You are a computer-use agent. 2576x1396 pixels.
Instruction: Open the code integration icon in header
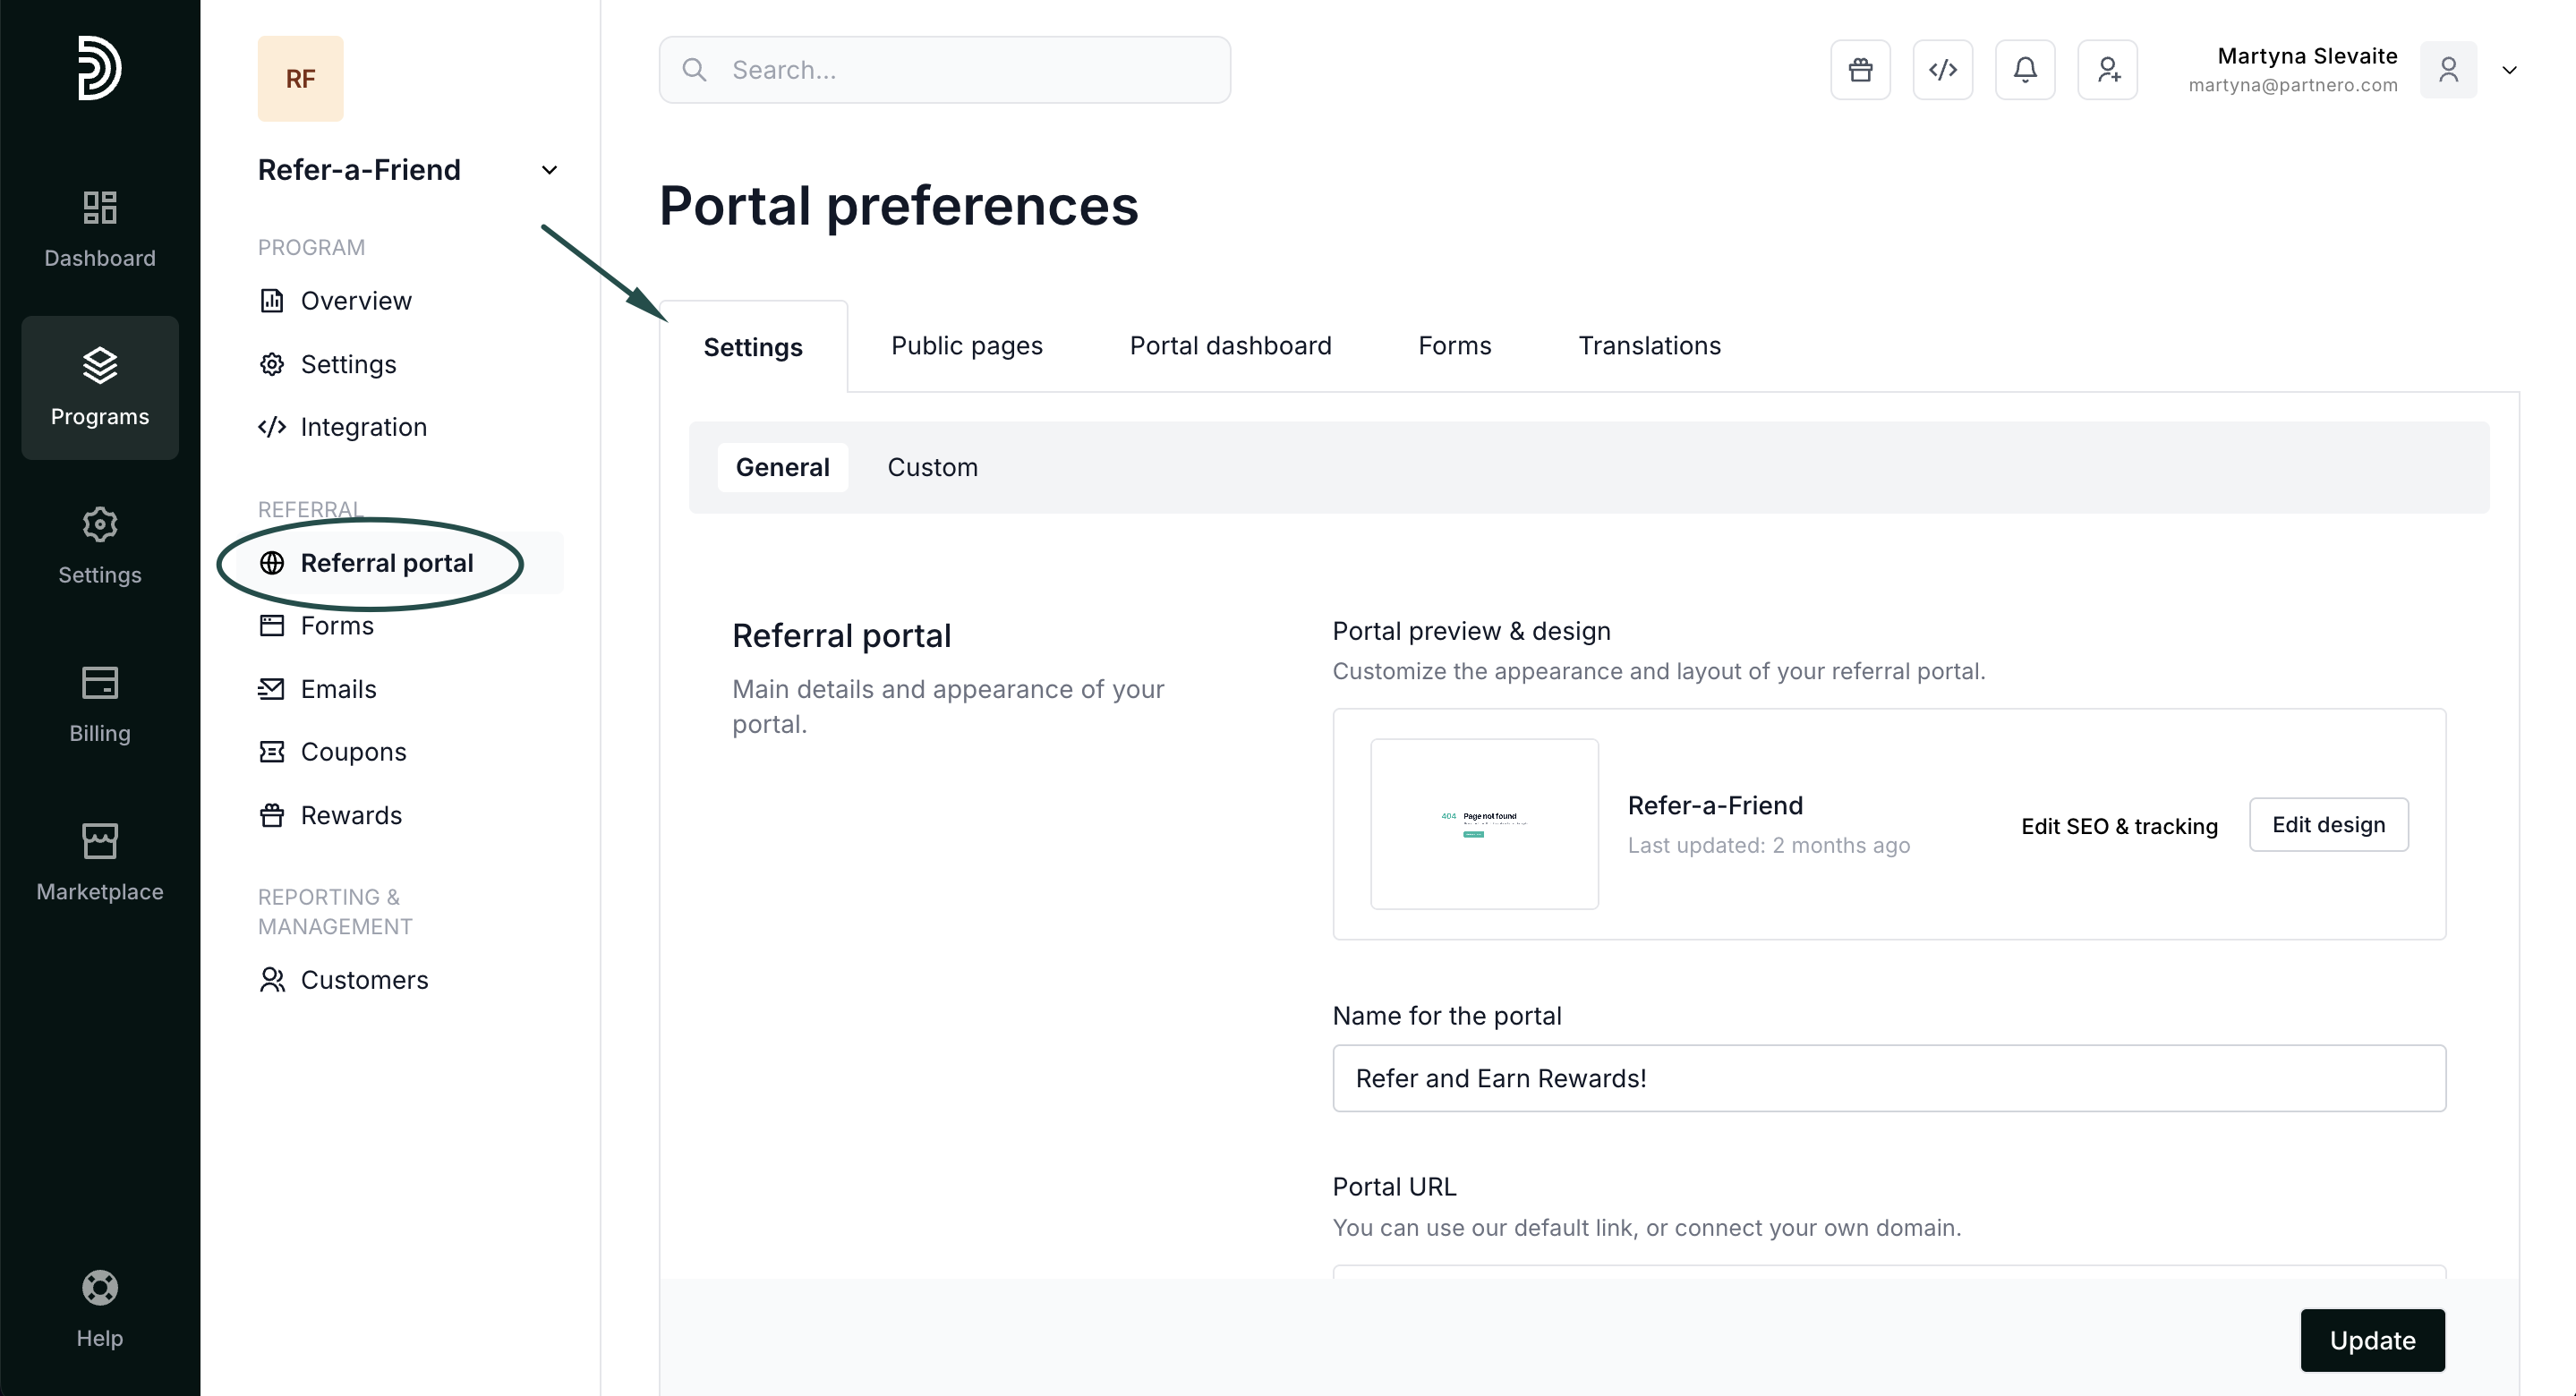(x=1942, y=70)
